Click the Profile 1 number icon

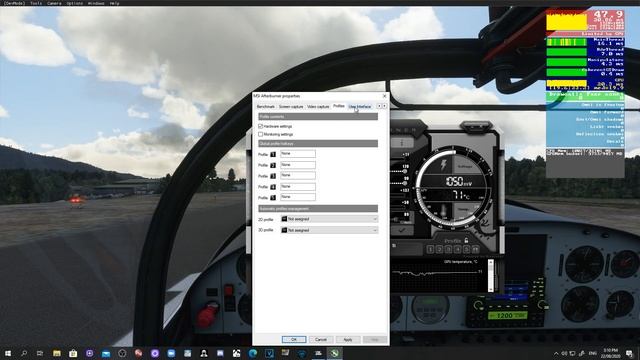pyautogui.click(x=273, y=155)
